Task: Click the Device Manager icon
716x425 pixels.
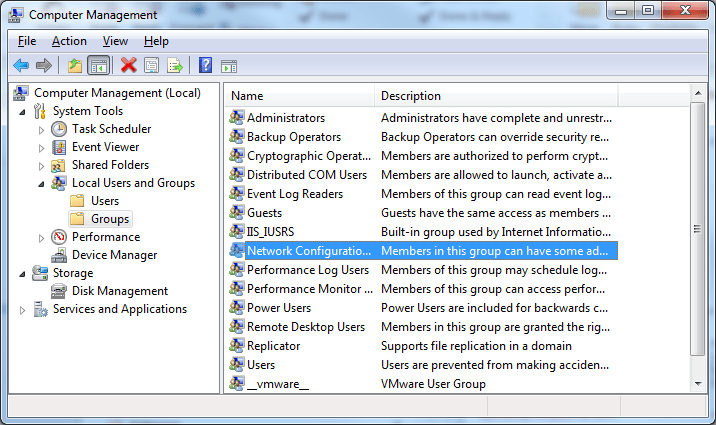Action: [59, 255]
